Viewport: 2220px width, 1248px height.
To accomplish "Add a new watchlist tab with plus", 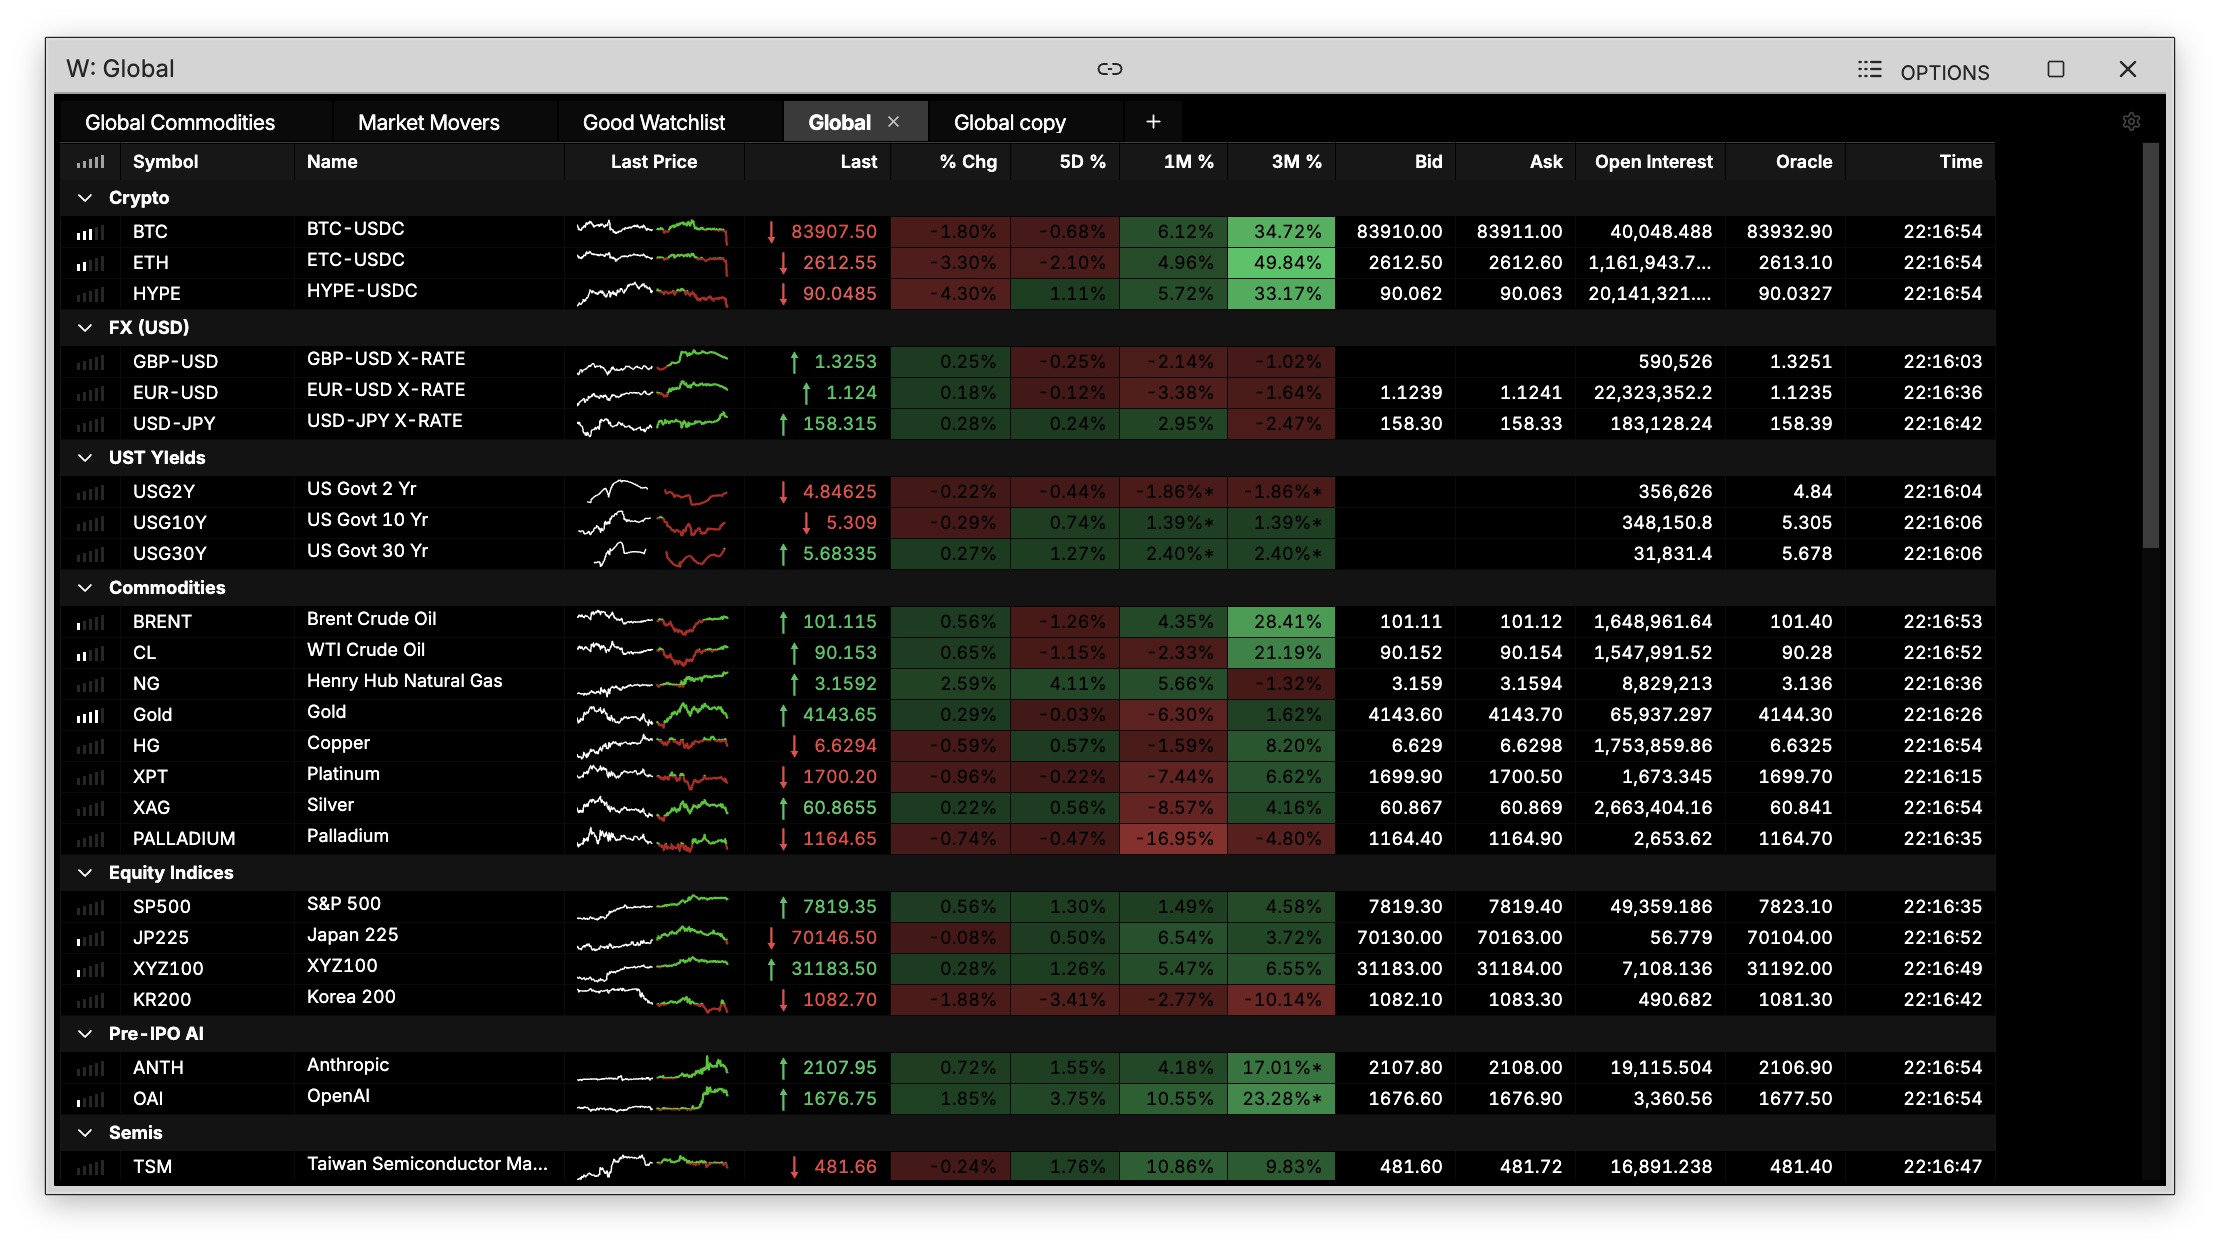I will pos(1153,121).
